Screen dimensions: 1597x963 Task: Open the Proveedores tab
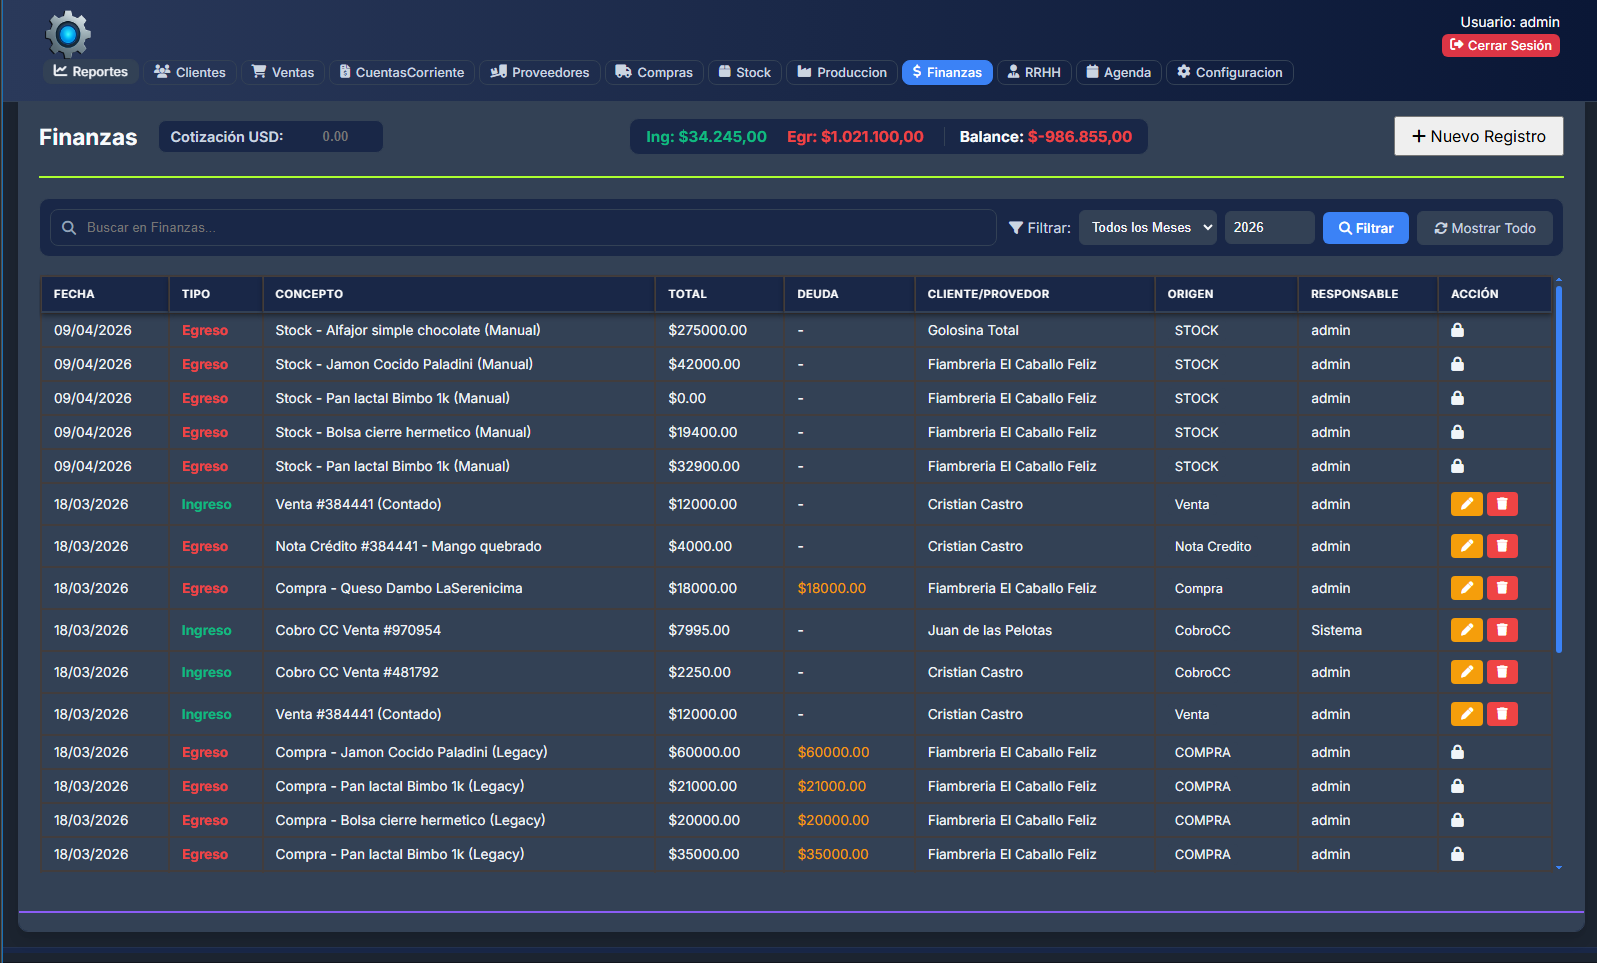[x=540, y=72]
